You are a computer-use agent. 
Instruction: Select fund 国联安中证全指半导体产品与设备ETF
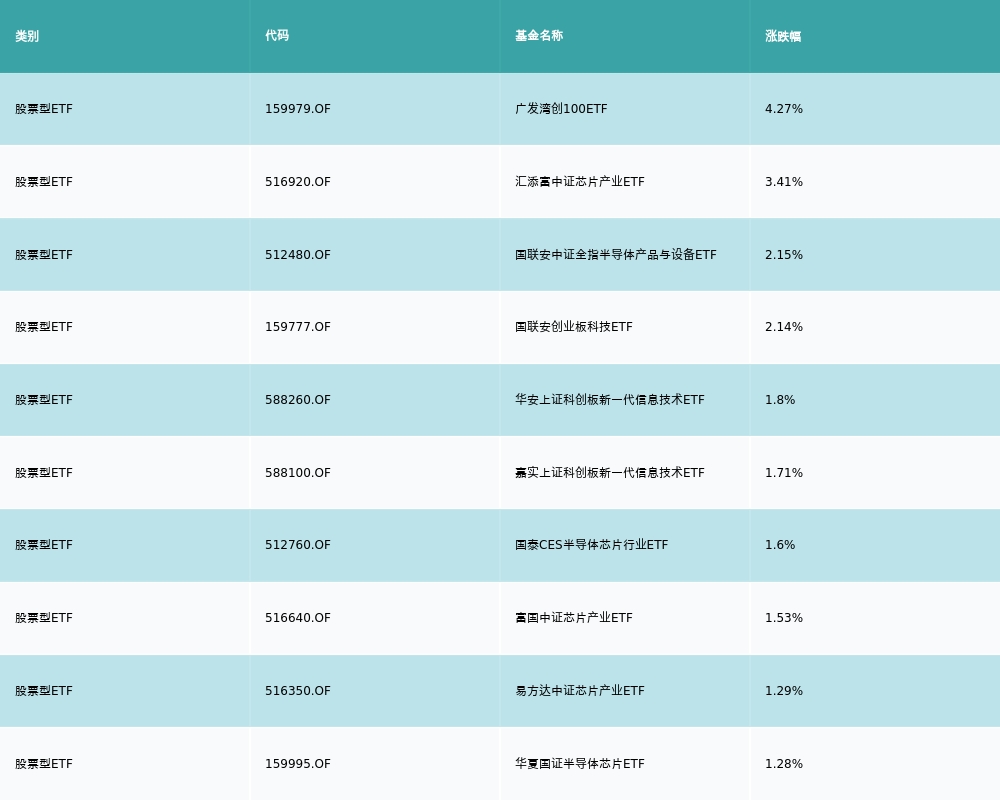(616, 255)
